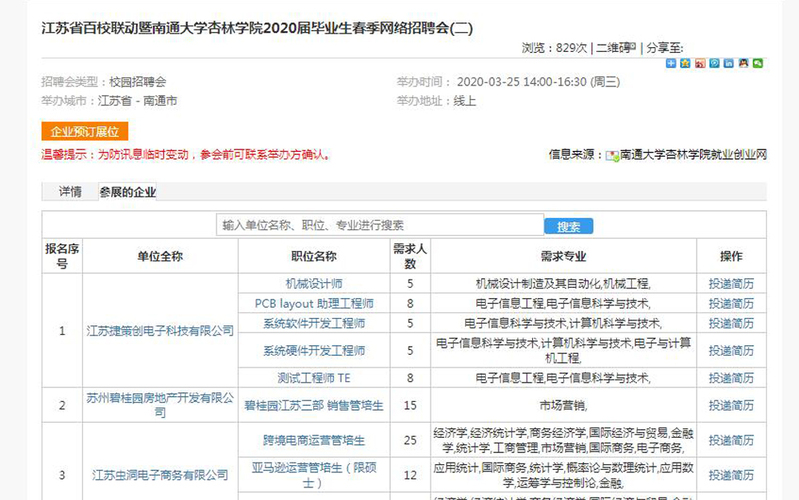This screenshot has width=799, height=500.
Task: Select the 参展的企业 tab
Action: pyautogui.click(x=127, y=192)
